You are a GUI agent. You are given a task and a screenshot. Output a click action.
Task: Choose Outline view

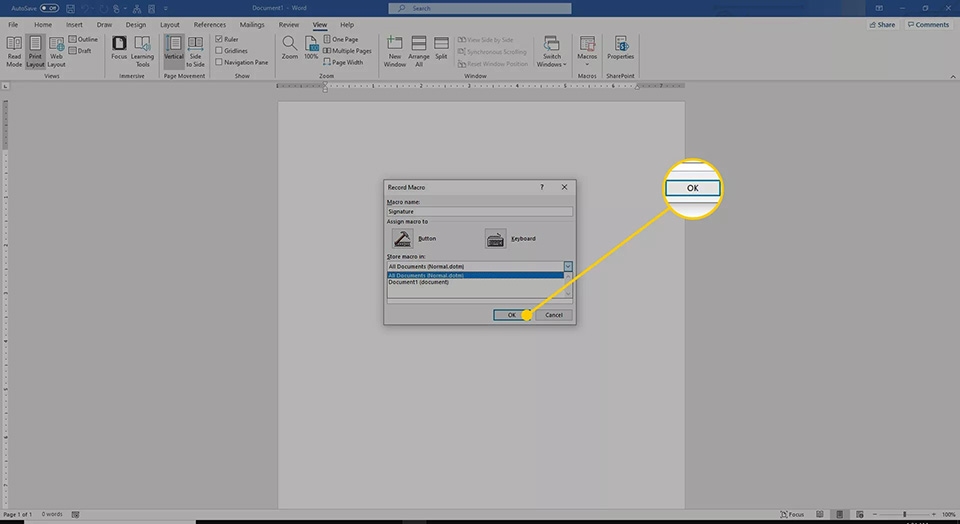point(83,39)
